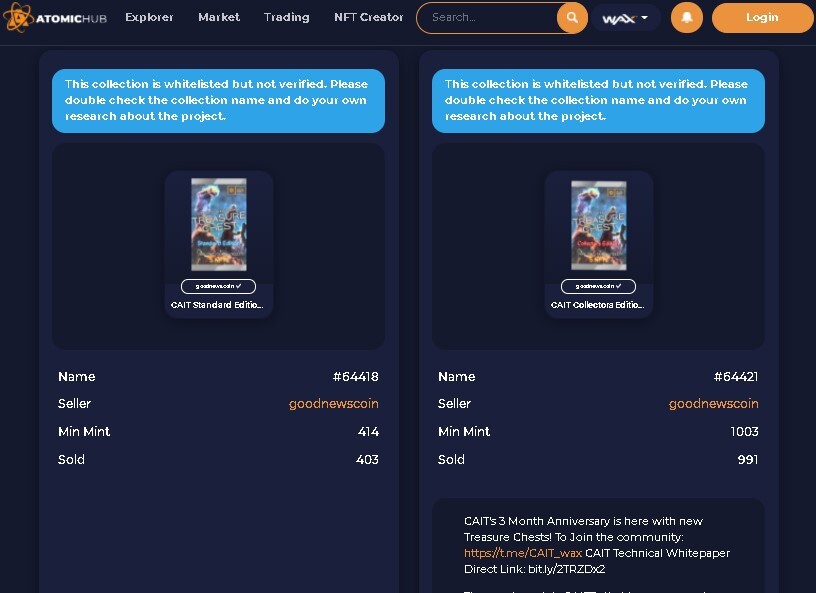Screen dimensions: 816x593
Task: Select Sold value 403
Action: (x=367, y=460)
